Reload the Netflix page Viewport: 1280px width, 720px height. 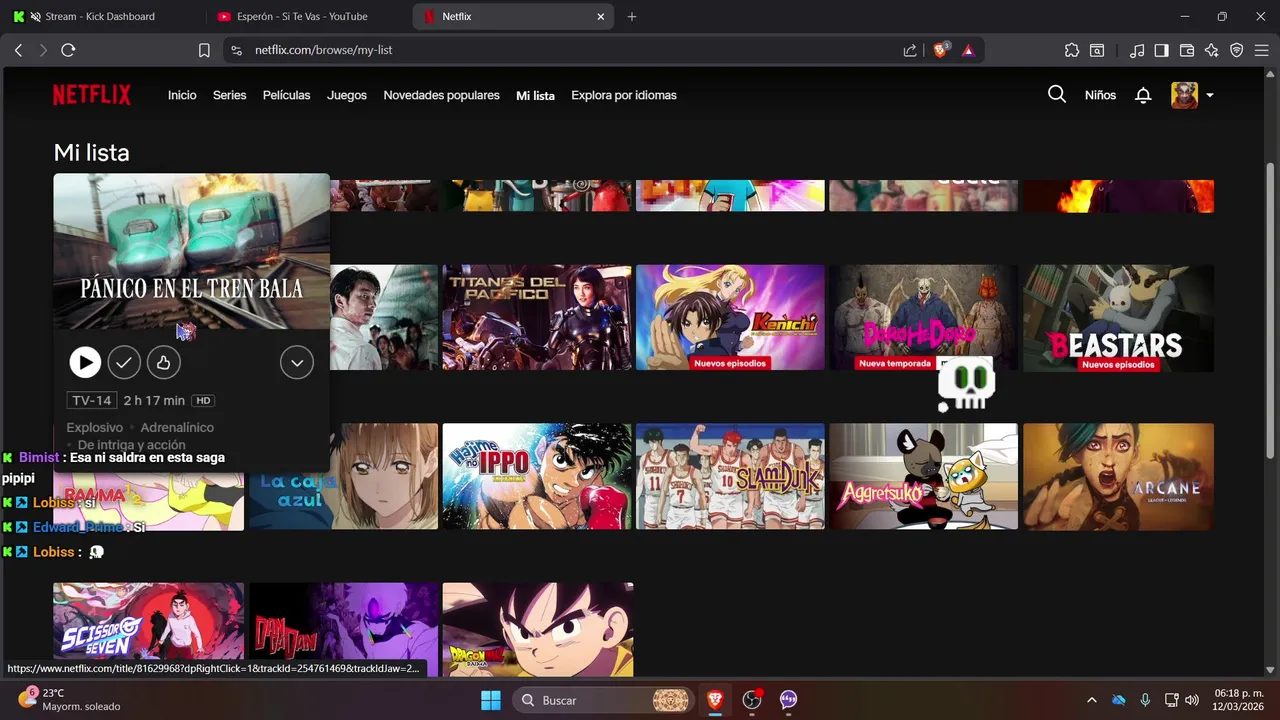pos(68,50)
